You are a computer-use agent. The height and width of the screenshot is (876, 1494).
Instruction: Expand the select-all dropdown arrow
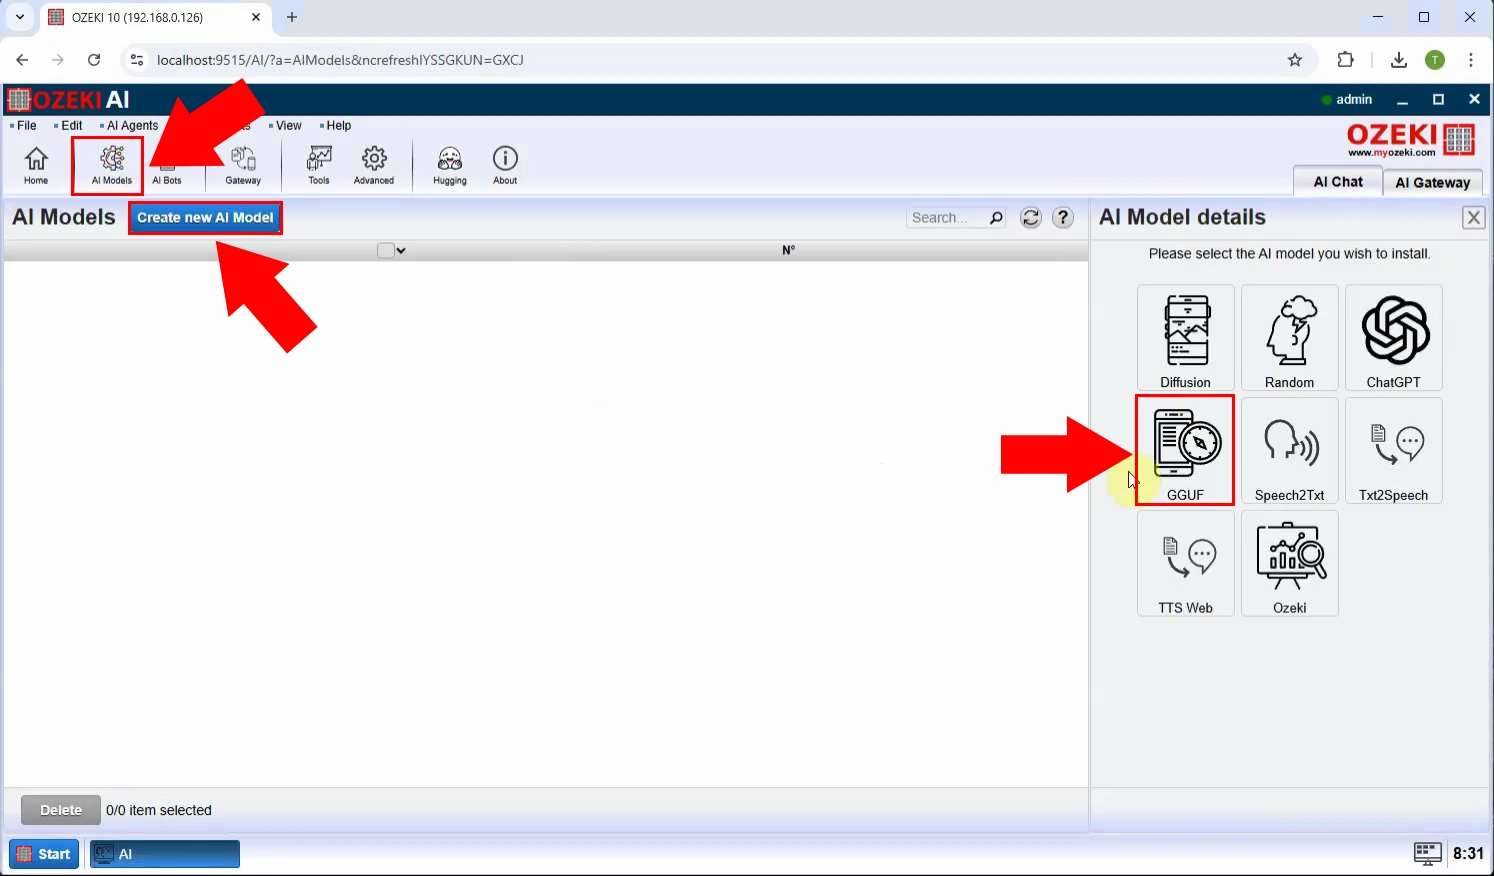click(401, 251)
